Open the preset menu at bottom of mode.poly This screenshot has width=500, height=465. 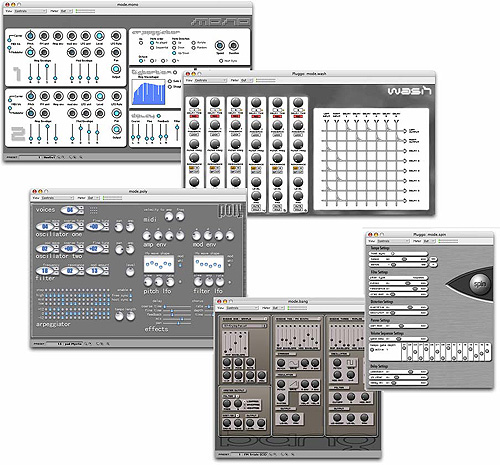click(x=64, y=343)
